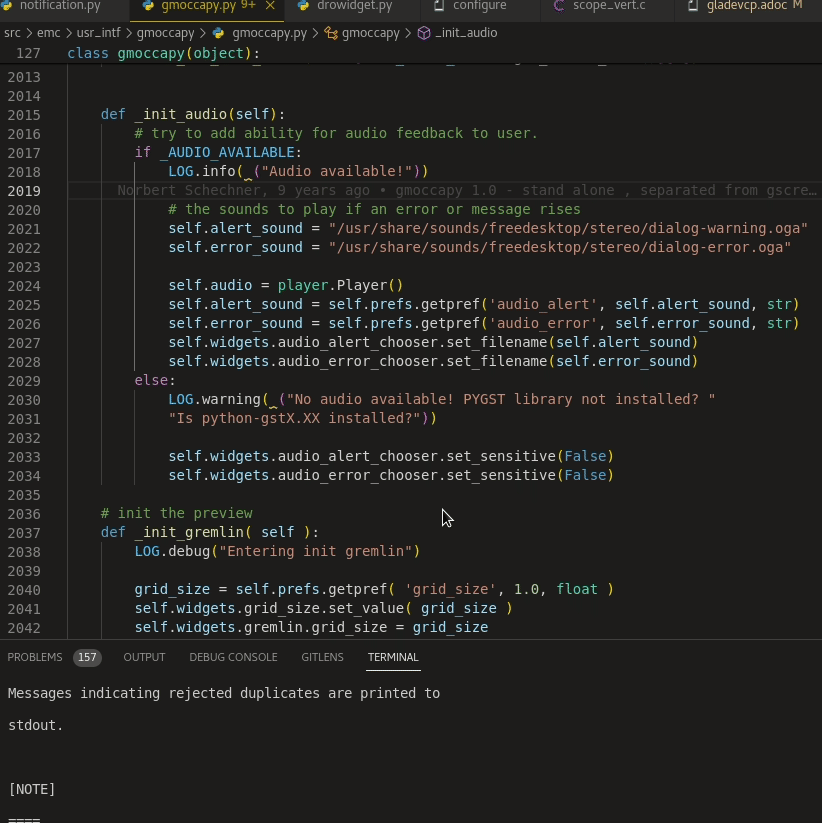Switch to the PROBLEMS panel tab
The height and width of the screenshot is (823, 822).
point(35,657)
